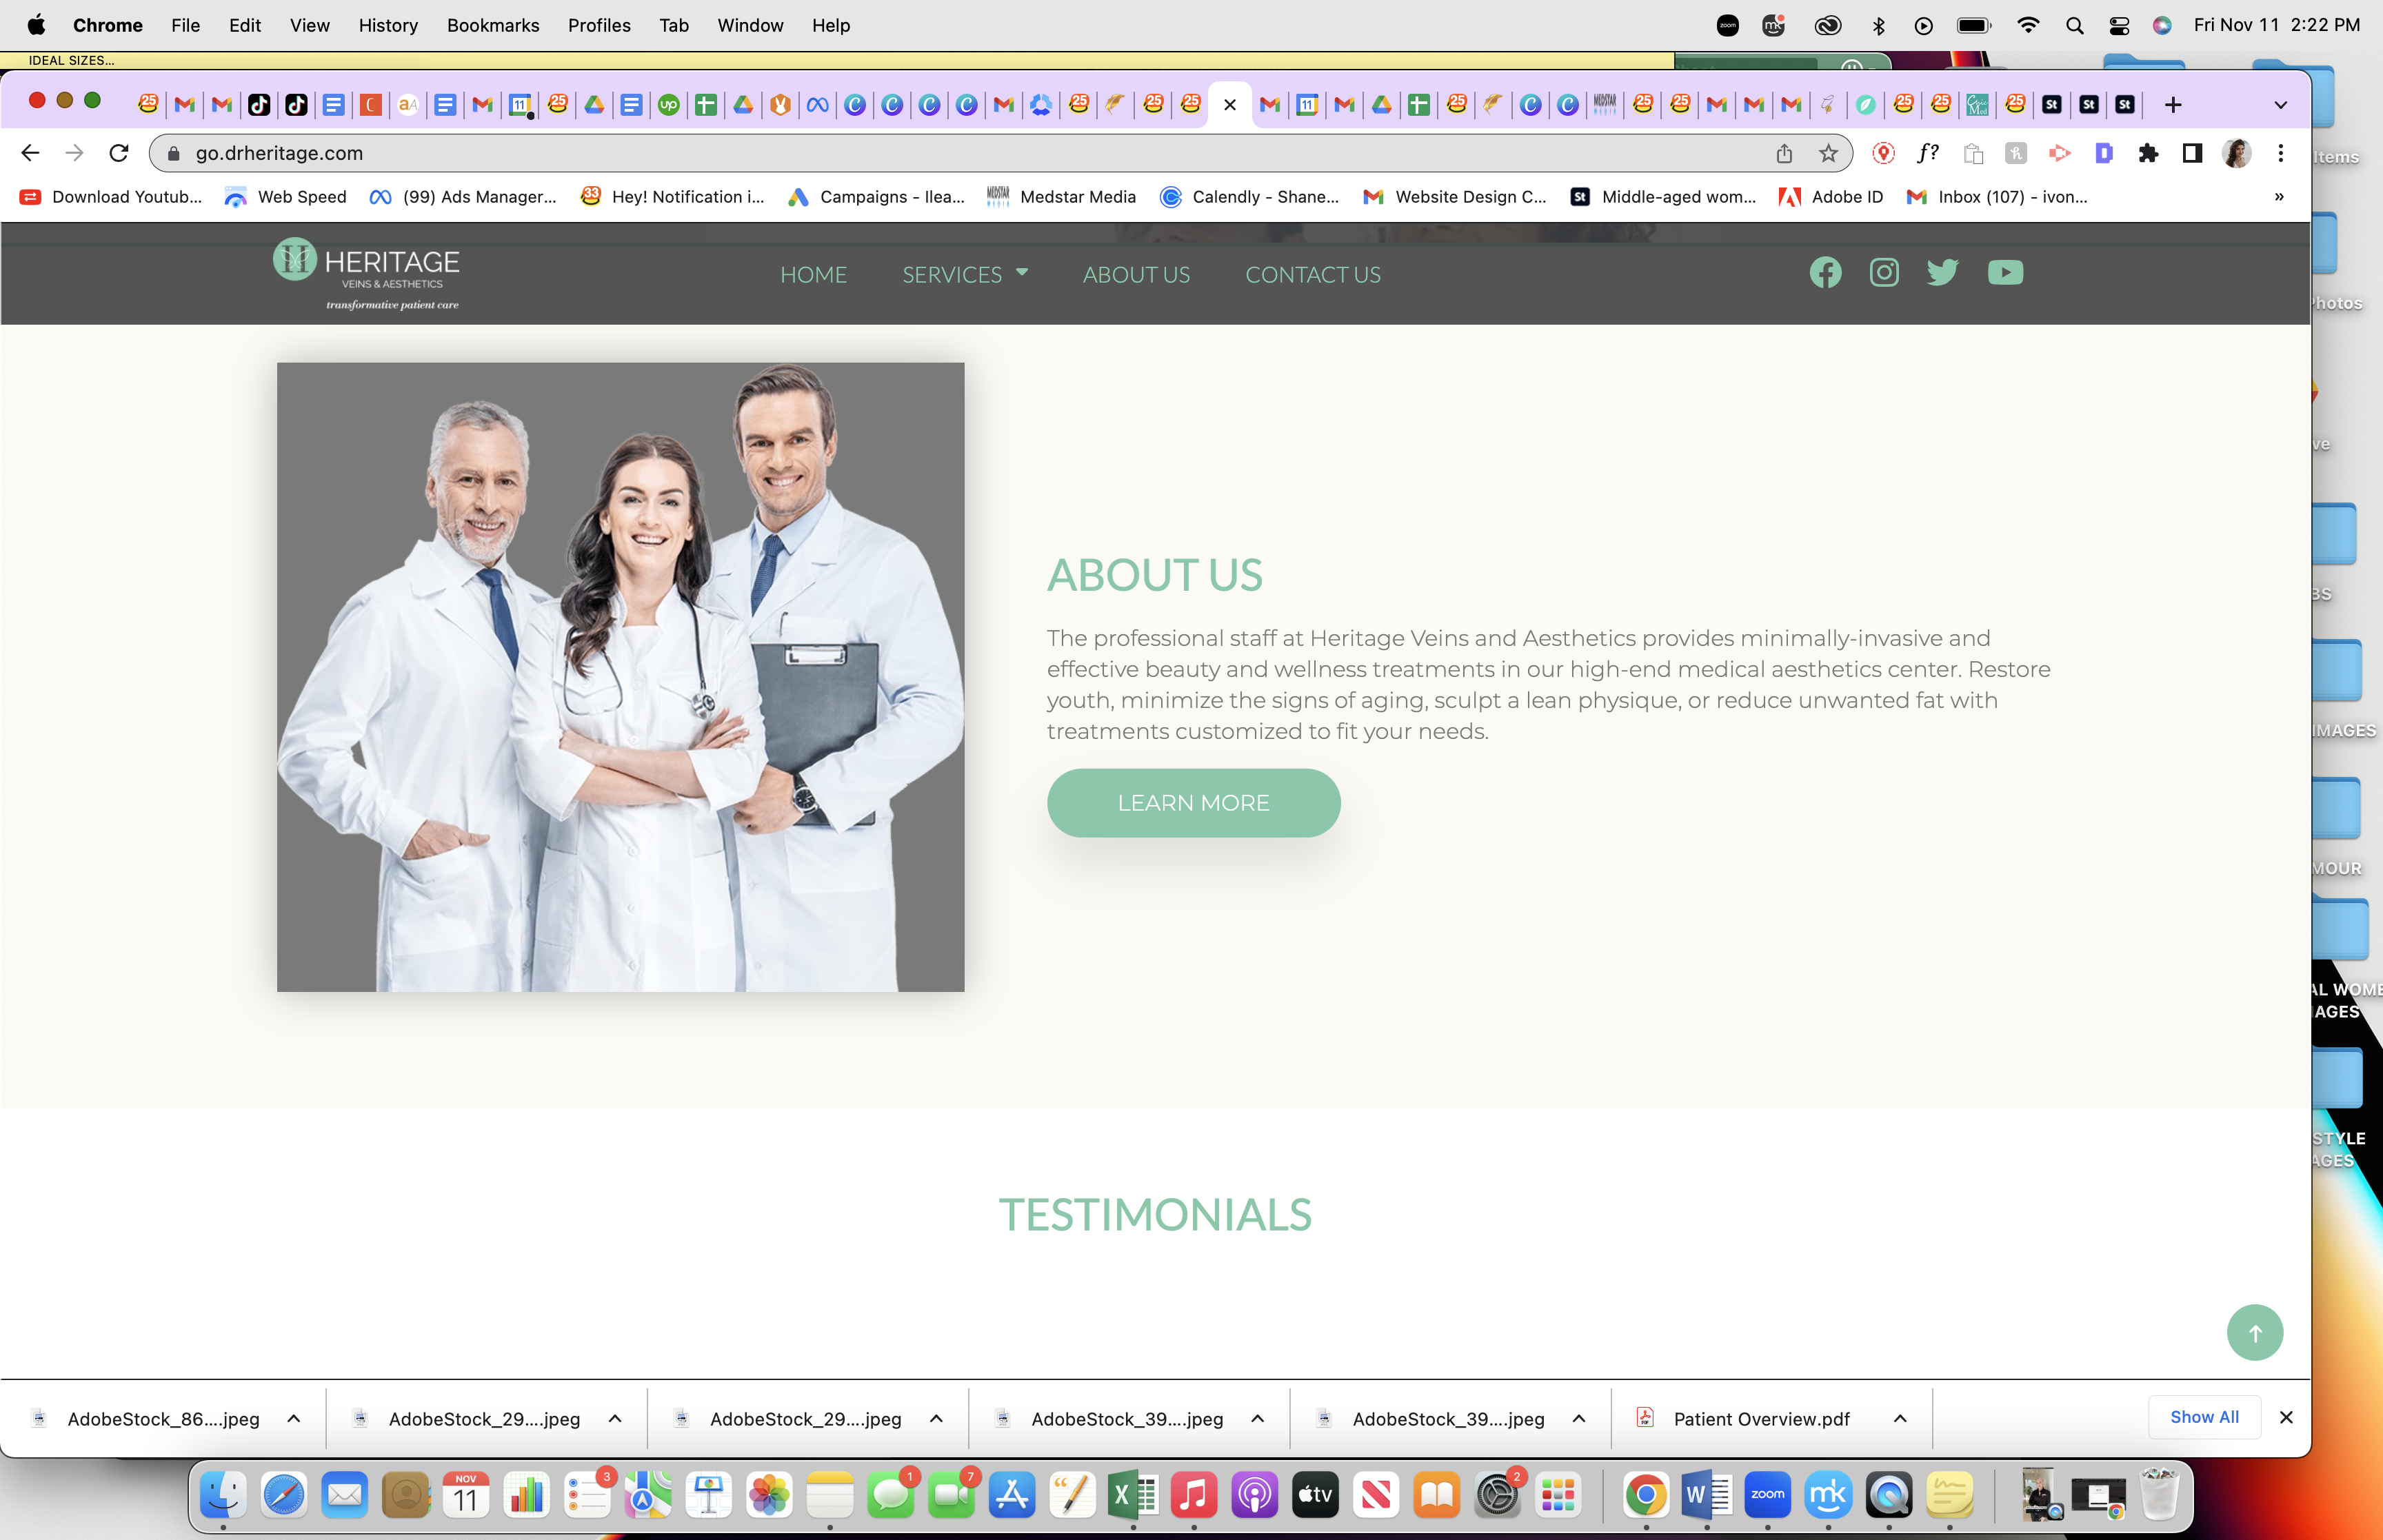The height and width of the screenshot is (1540, 2383).
Task: Click the scroll-to-top arrow button
Action: [x=2254, y=1333]
